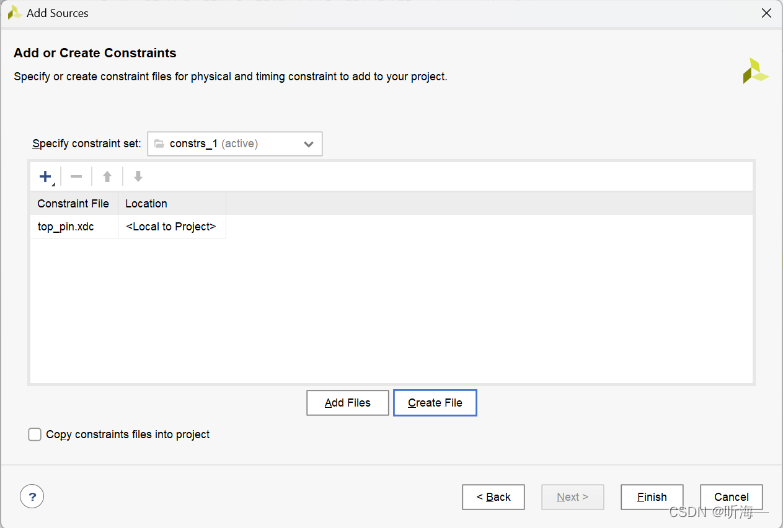Click the Local to Project location cell
This screenshot has width=784, height=528.
pos(171,227)
